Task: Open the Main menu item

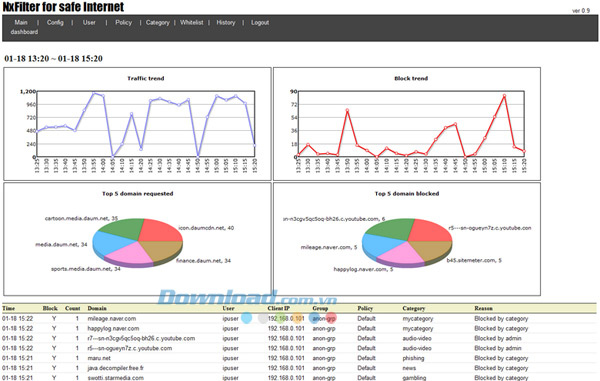Action: click(x=21, y=23)
